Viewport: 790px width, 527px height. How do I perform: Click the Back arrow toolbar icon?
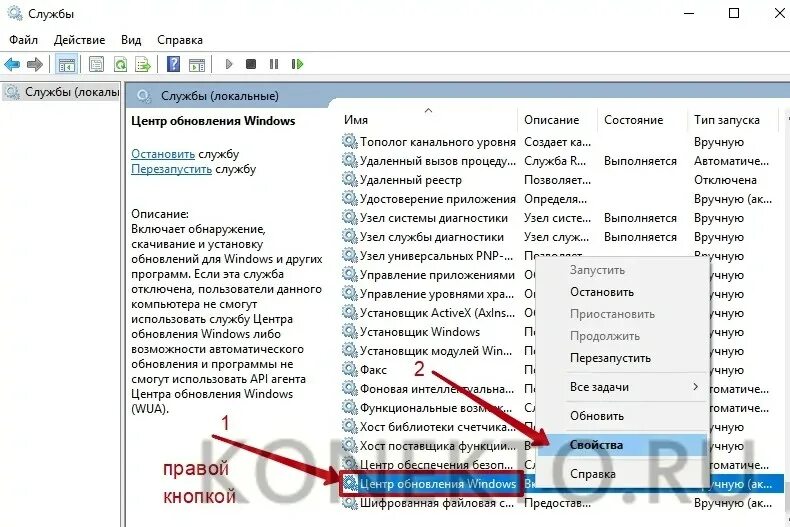(x=12, y=64)
